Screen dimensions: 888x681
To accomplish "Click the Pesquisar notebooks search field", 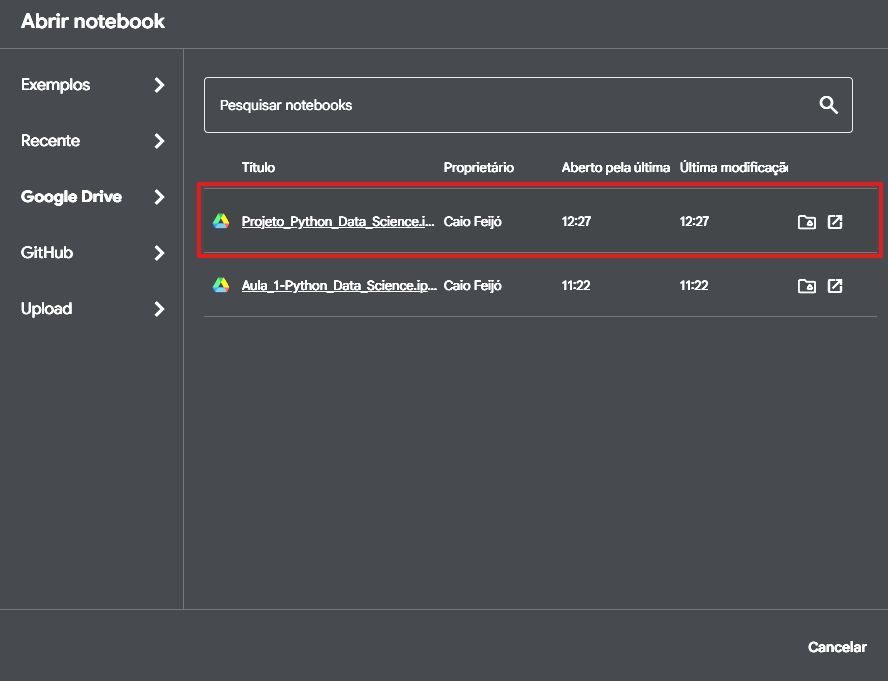I will coord(450,104).
